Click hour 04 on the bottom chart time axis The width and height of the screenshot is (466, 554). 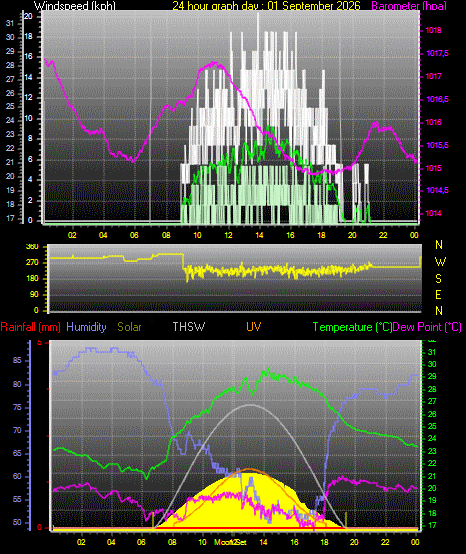pos(111,542)
